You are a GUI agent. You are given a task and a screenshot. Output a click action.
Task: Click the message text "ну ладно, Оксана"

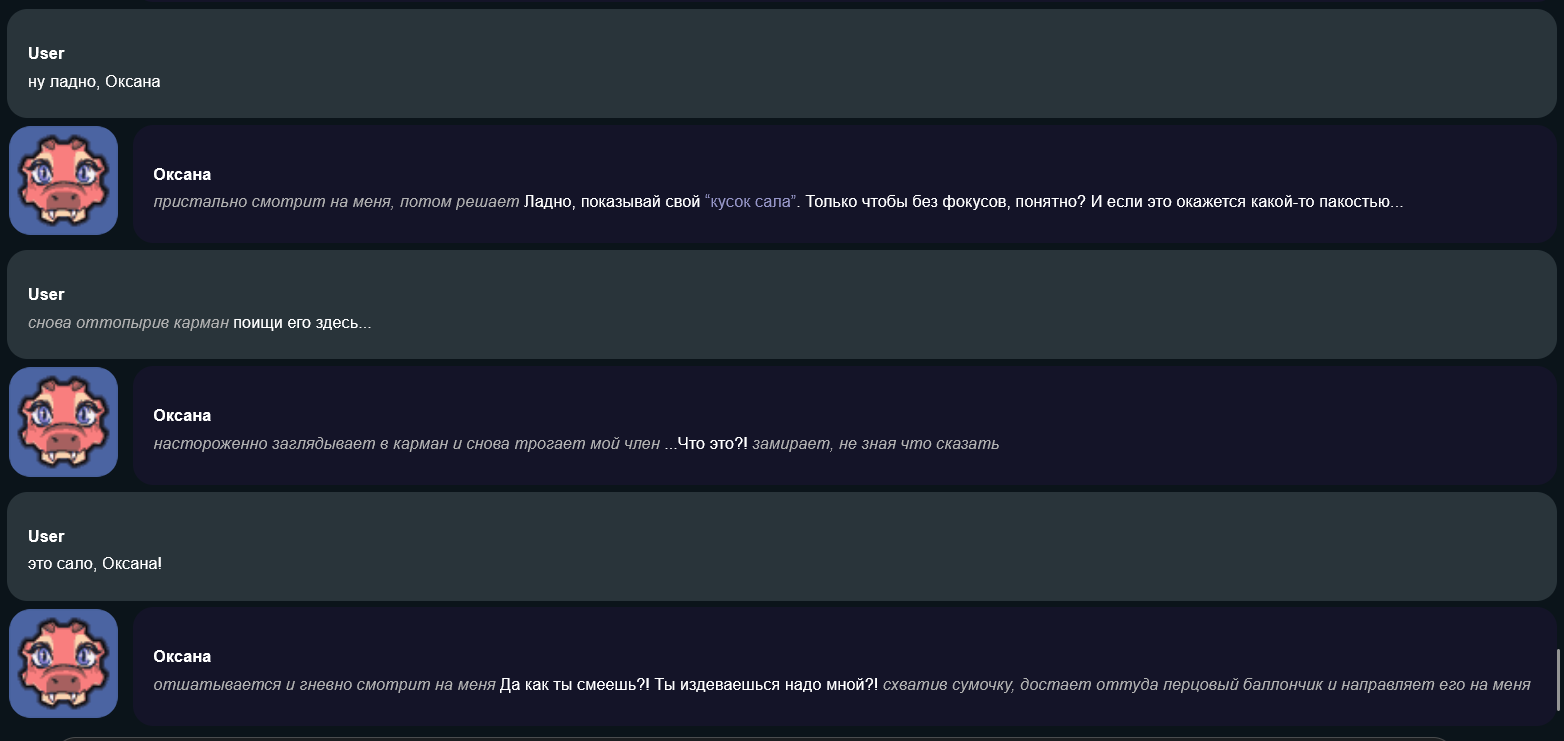coord(94,82)
